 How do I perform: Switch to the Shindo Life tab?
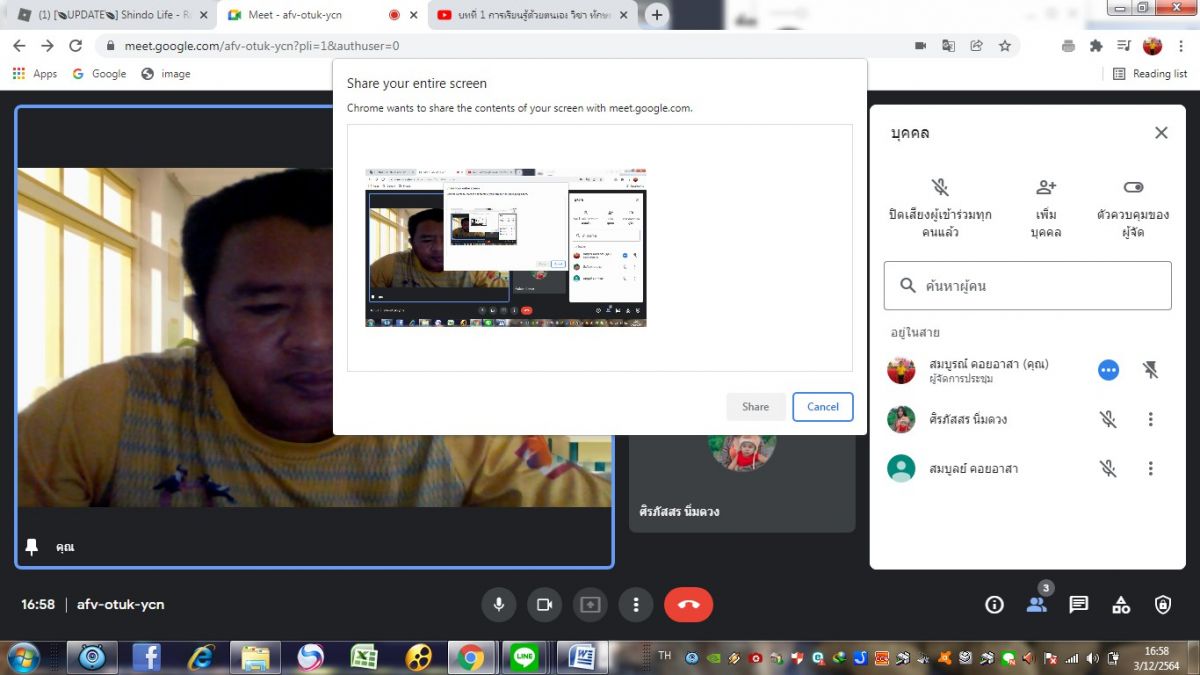point(110,15)
